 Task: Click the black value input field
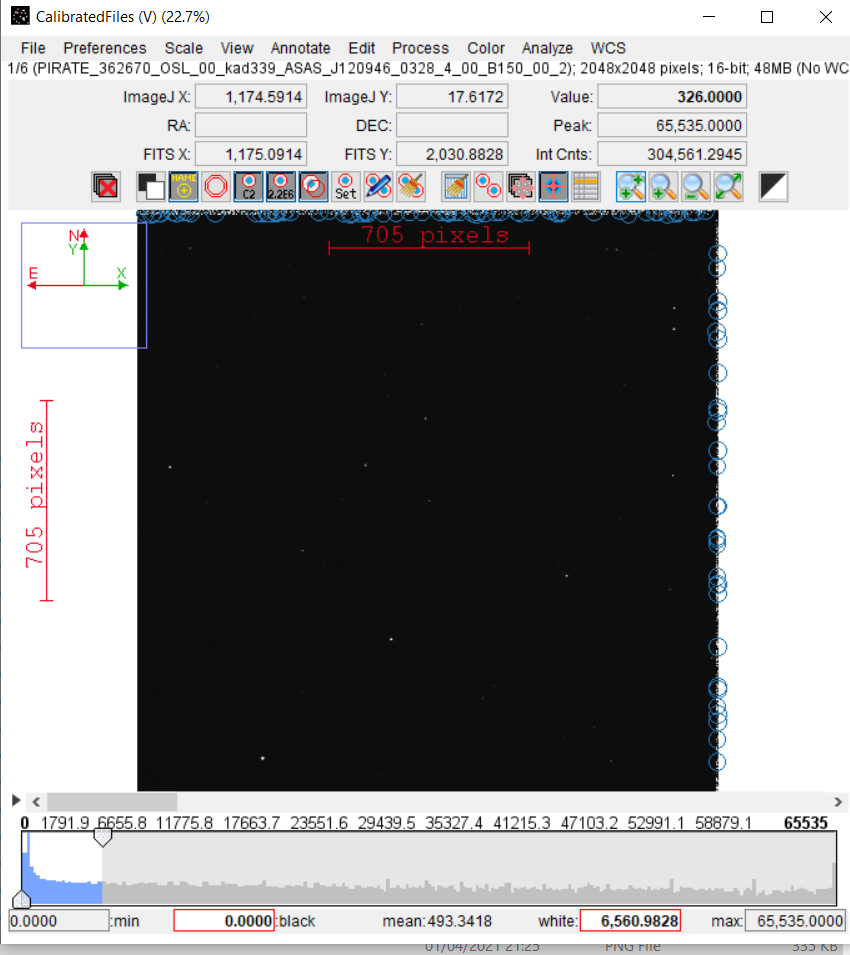pyautogui.click(x=224, y=920)
